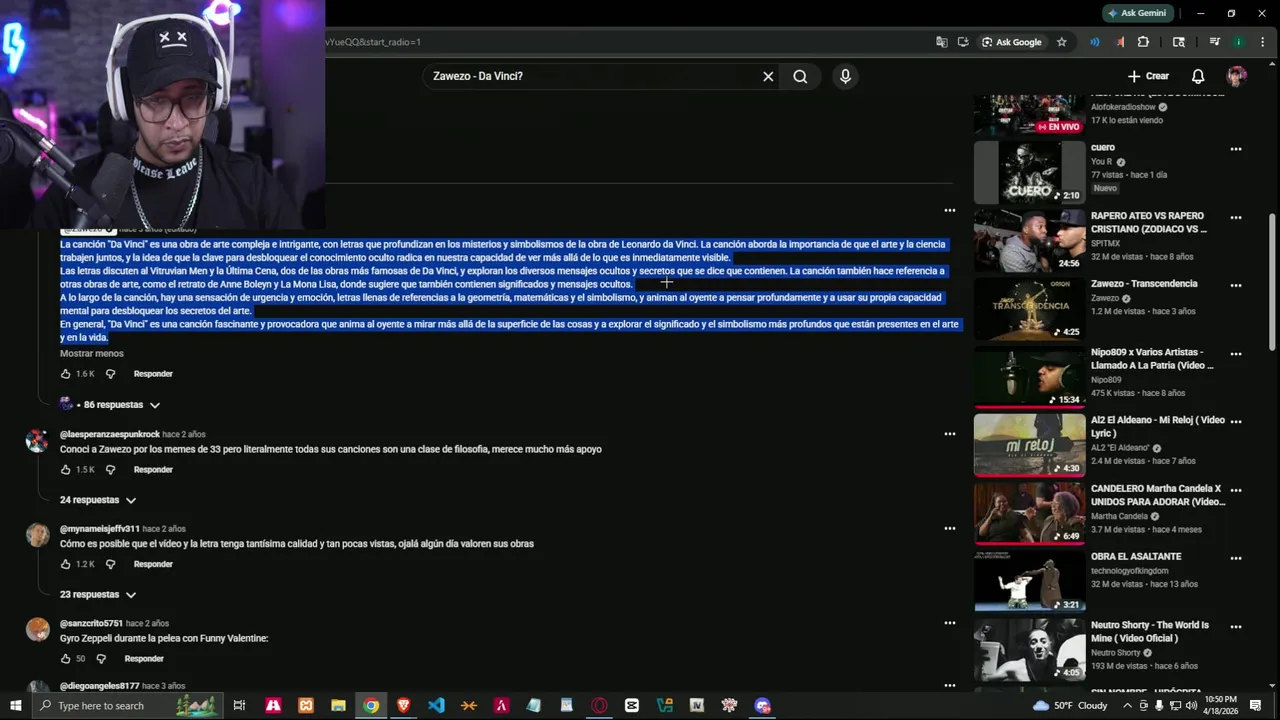Bookmark this page with the star icon

pyautogui.click(x=1061, y=42)
